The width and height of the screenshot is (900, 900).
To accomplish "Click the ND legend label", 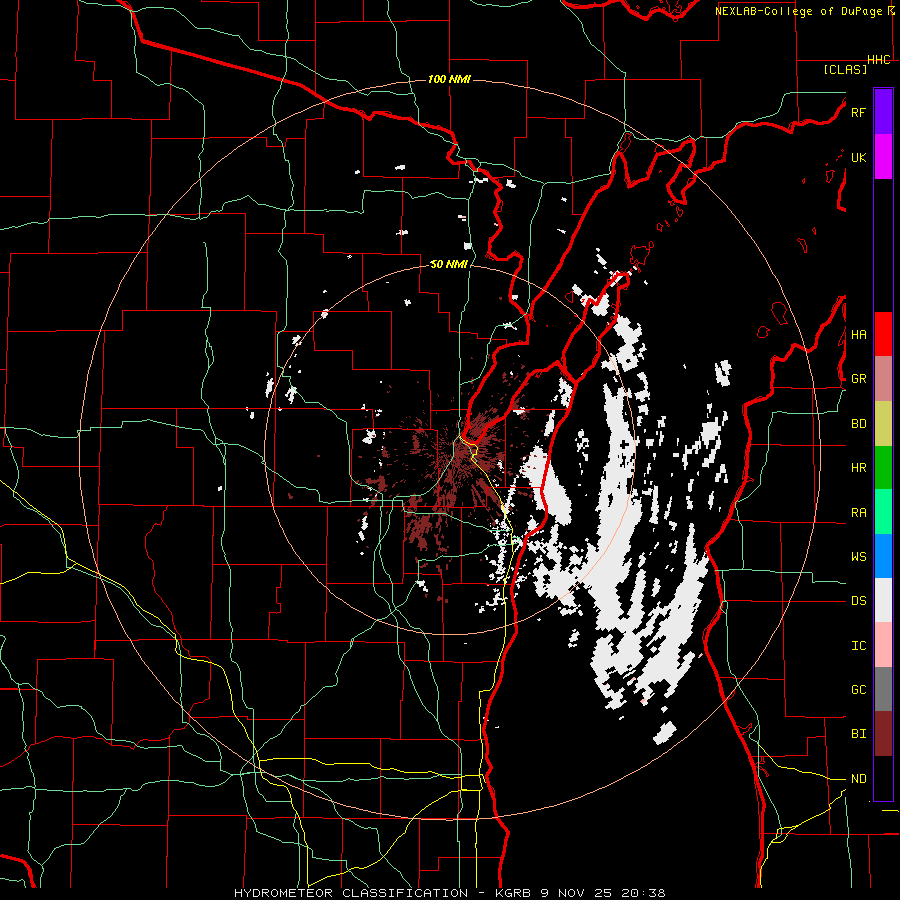I will tap(858, 779).
